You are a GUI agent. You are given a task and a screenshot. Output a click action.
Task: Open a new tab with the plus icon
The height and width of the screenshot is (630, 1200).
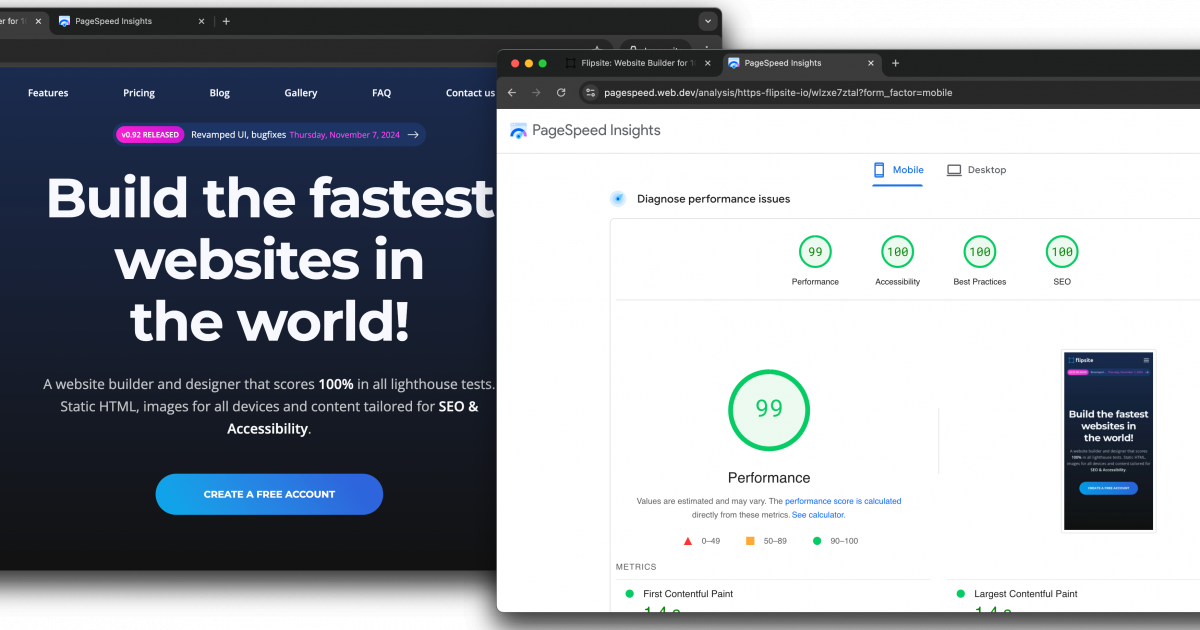pyautogui.click(x=895, y=63)
